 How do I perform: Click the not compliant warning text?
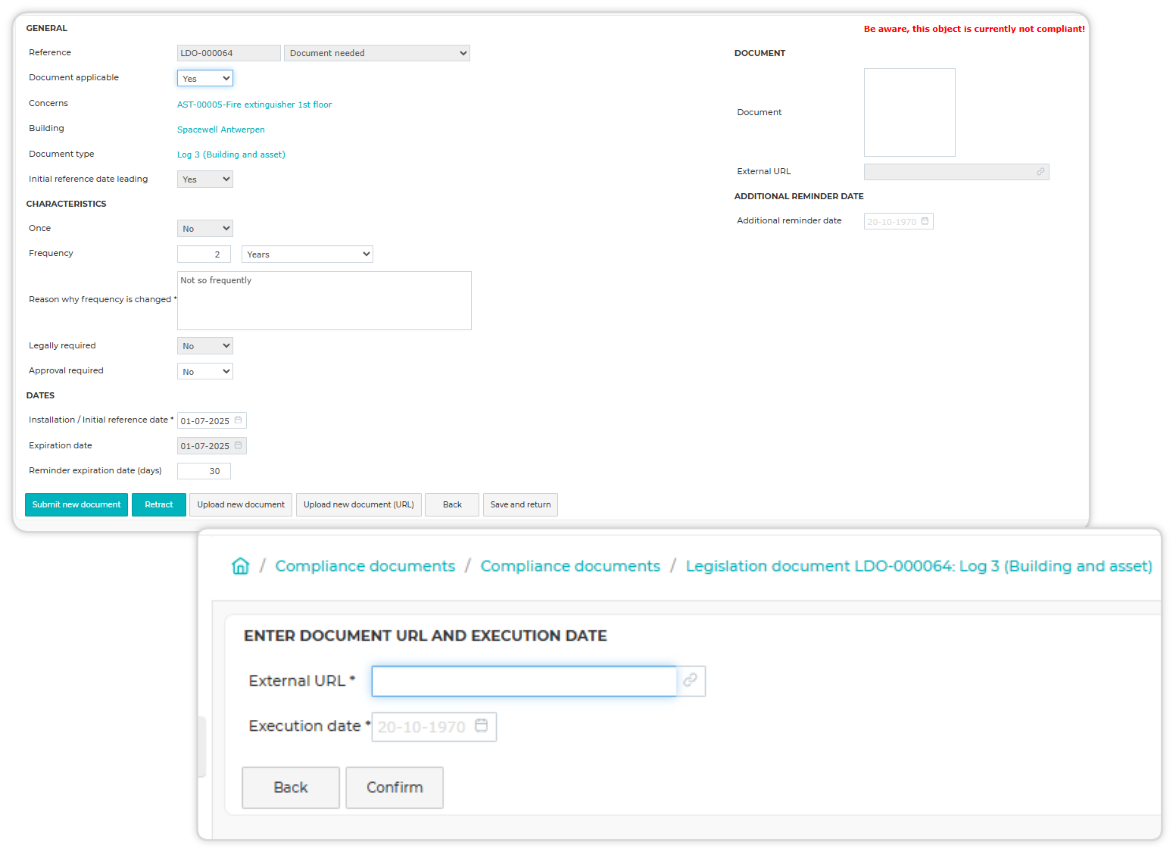[974, 29]
